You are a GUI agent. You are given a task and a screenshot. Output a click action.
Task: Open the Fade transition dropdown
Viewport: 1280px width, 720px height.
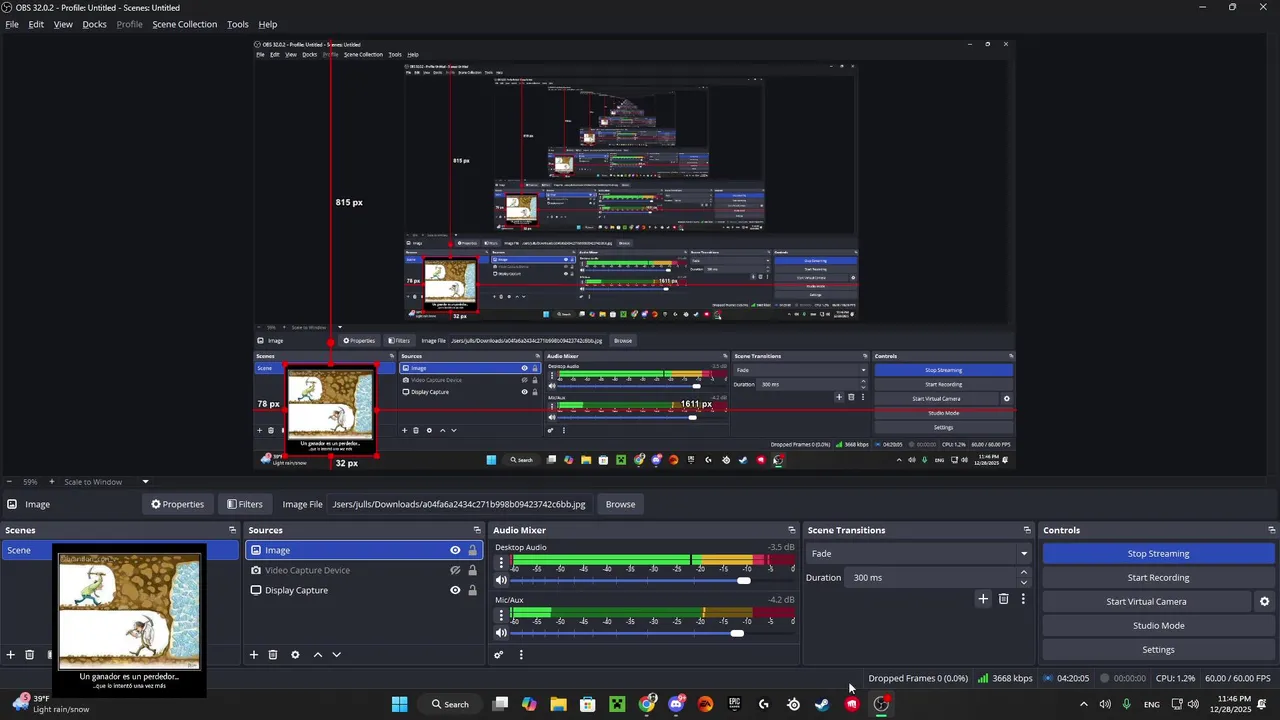[919, 554]
